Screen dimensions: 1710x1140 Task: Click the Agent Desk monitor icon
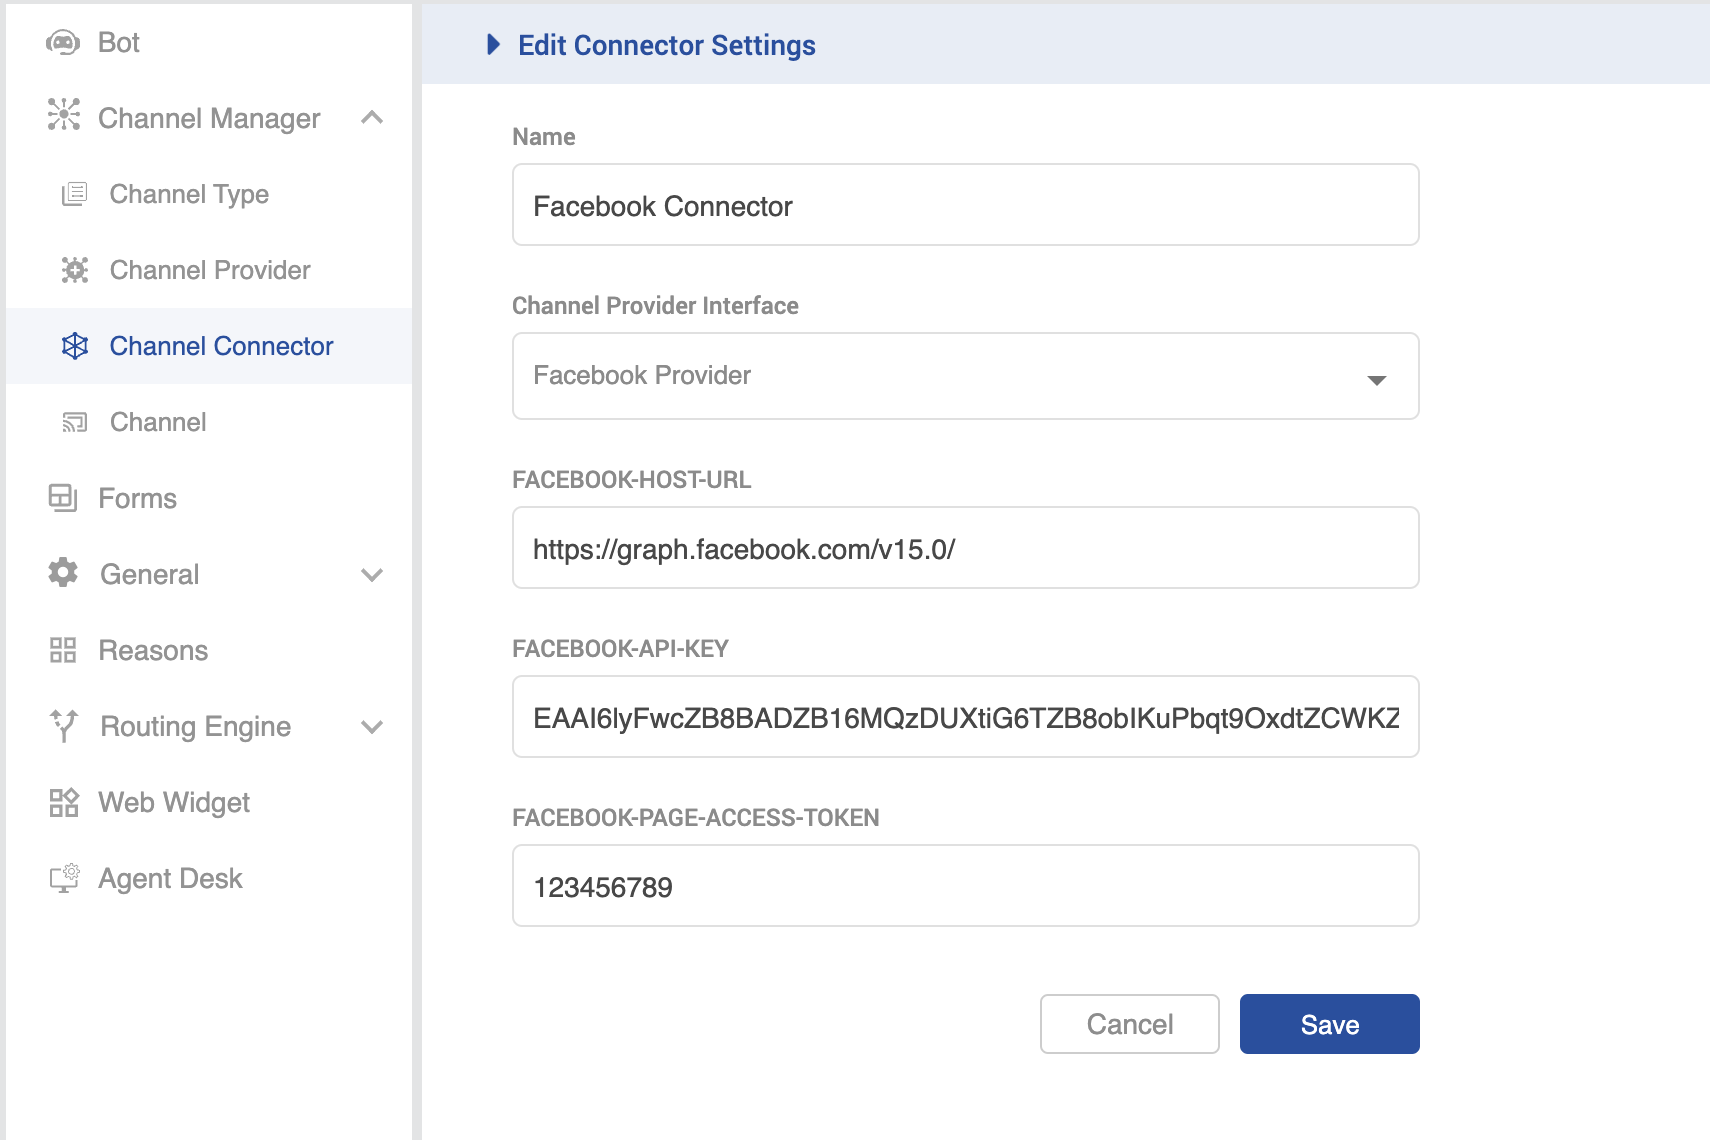64,878
